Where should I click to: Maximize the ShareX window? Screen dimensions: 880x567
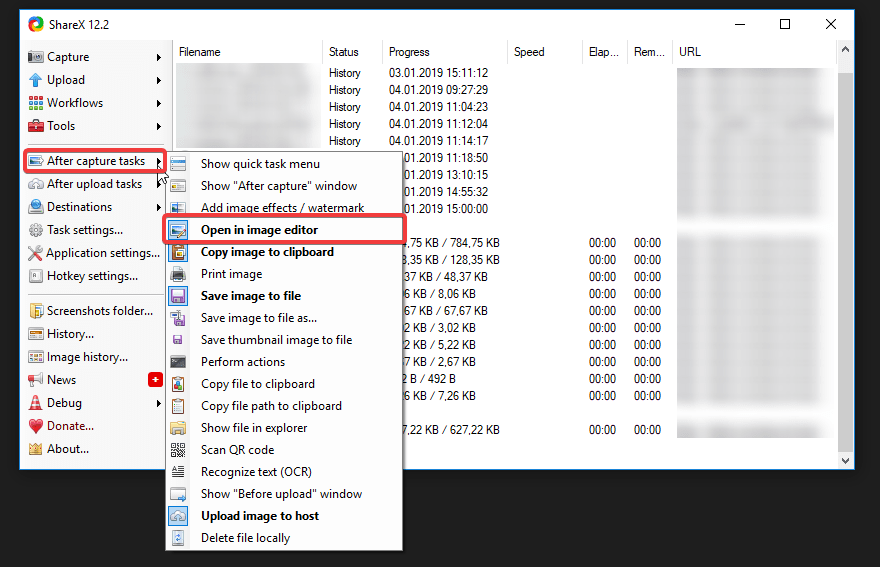785,24
